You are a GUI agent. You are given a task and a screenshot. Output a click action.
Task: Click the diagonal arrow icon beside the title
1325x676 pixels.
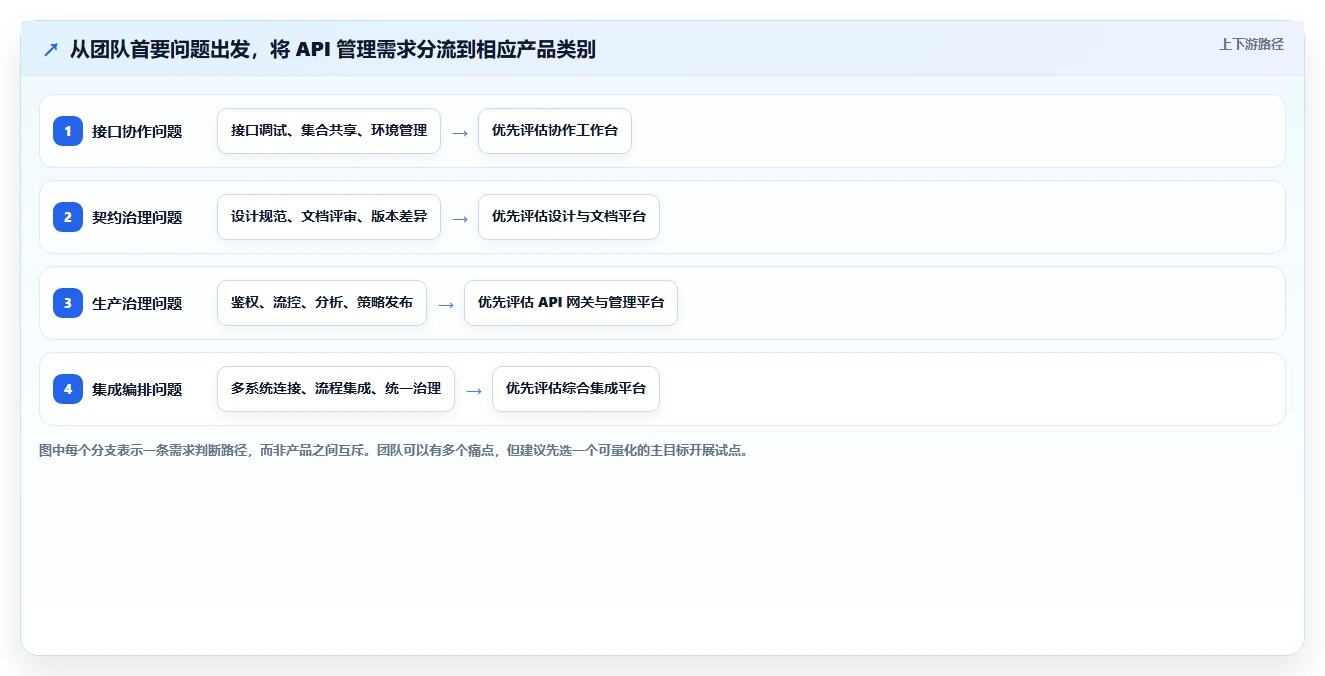click(x=51, y=50)
